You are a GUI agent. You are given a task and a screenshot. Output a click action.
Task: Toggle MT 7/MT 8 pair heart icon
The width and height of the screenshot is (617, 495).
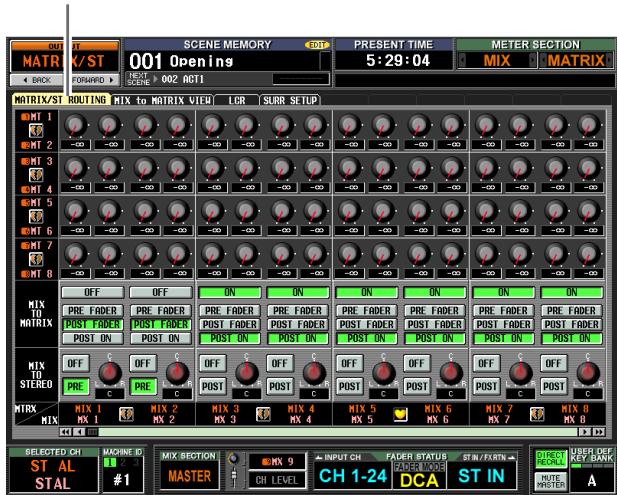point(36,259)
